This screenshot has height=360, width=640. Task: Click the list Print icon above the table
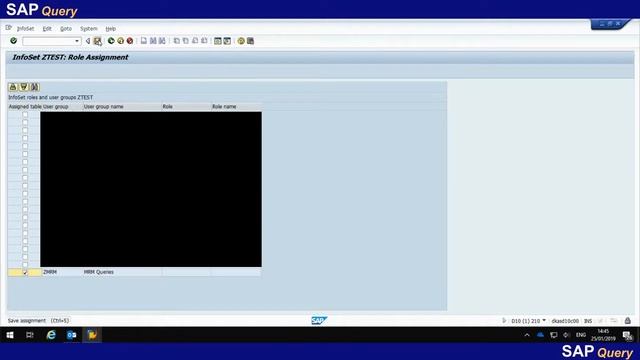coord(13,87)
